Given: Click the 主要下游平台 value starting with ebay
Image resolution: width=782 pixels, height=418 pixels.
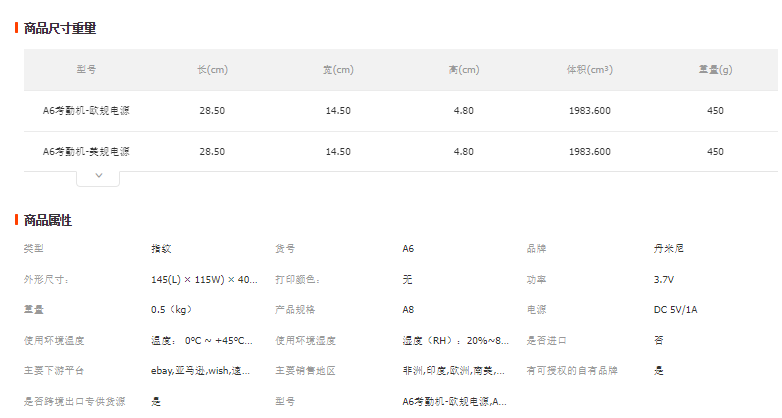Looking at the screenshot, I should click(201, 371).
